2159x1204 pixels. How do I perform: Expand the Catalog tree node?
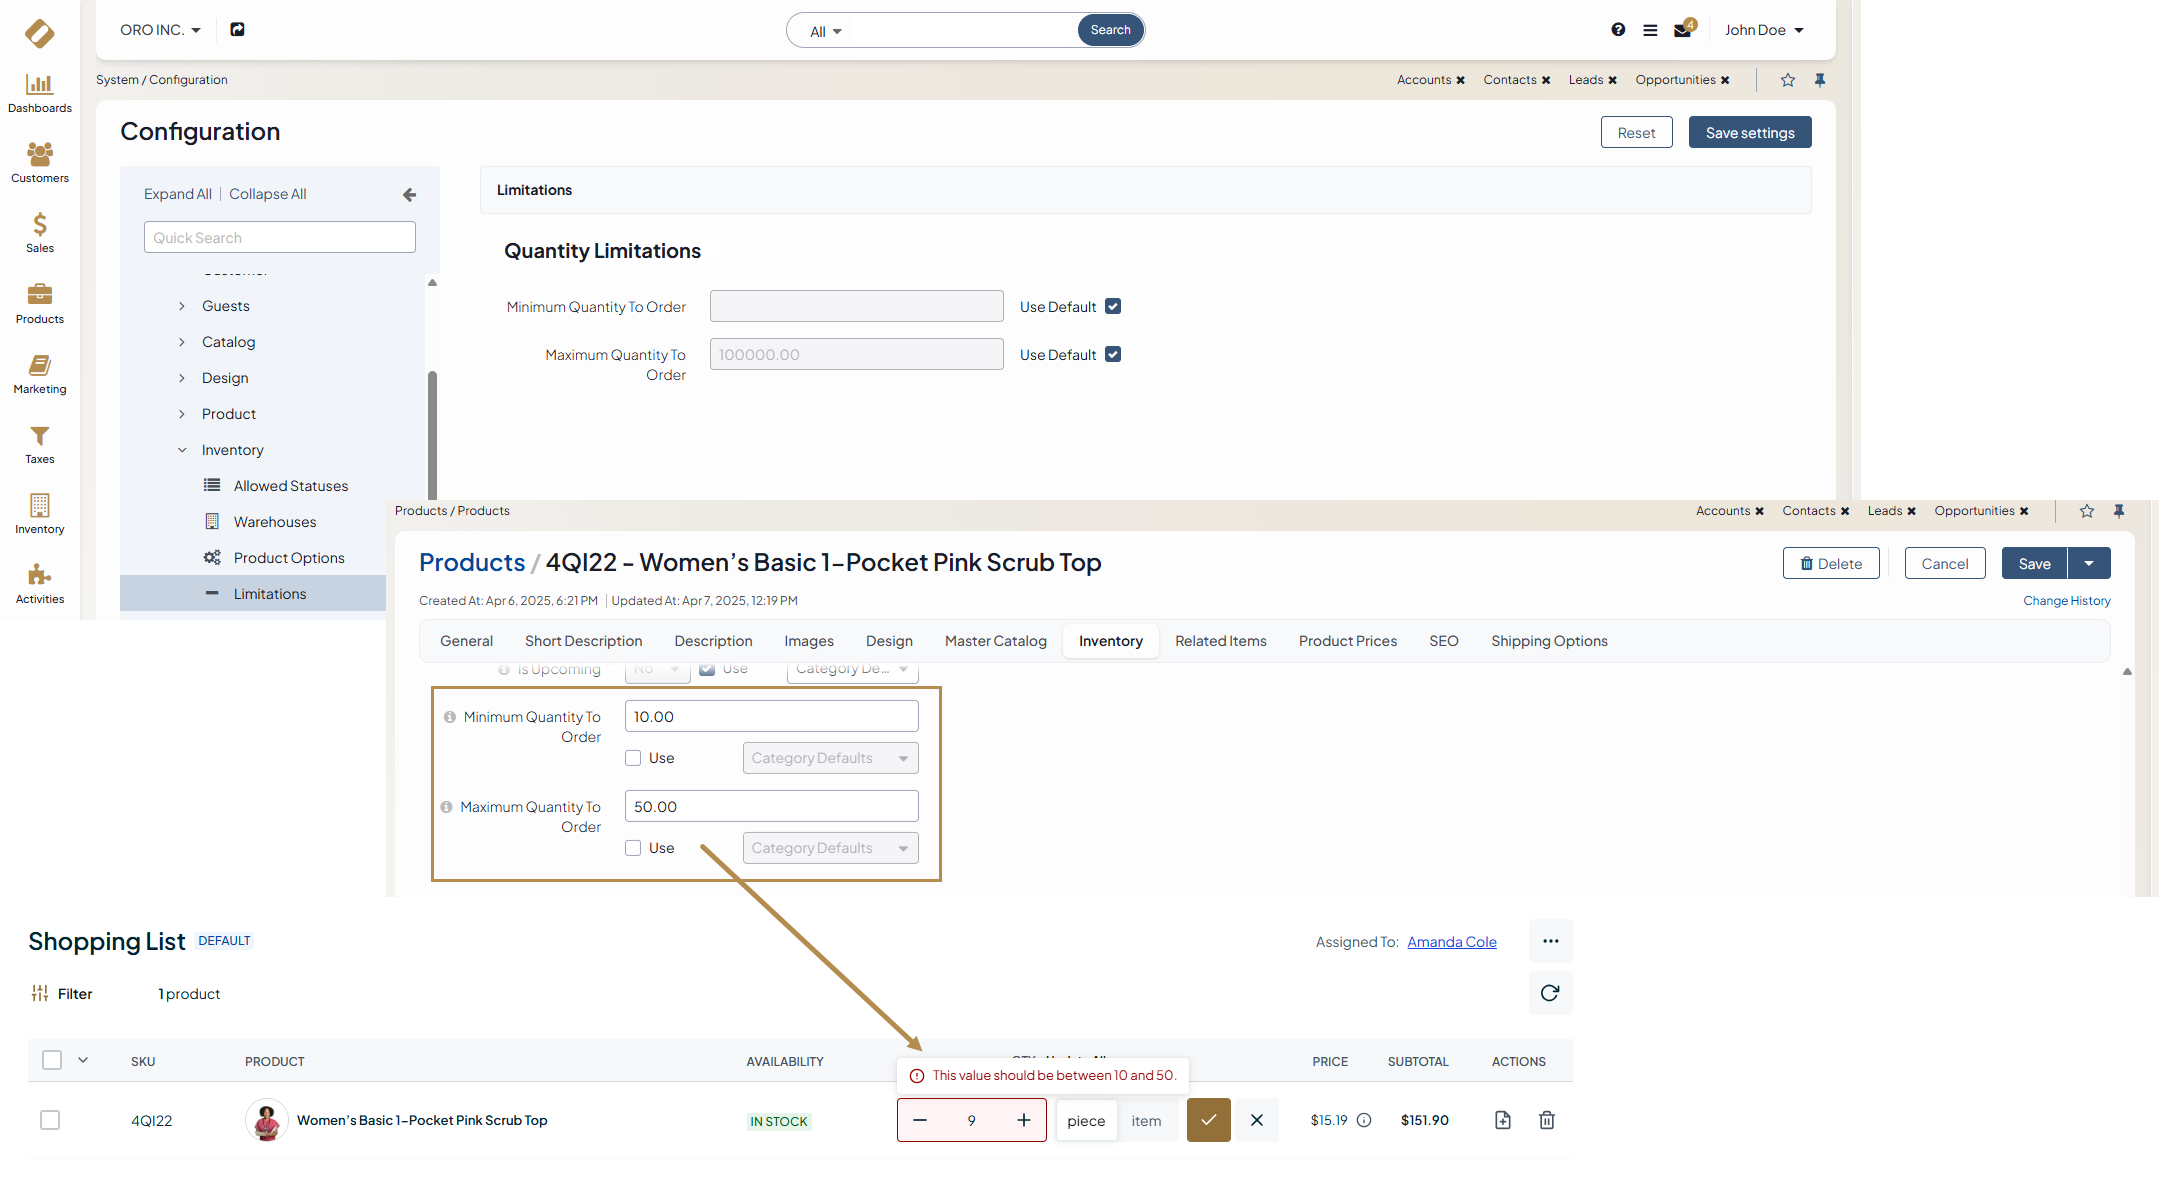[x=182, y=342]
